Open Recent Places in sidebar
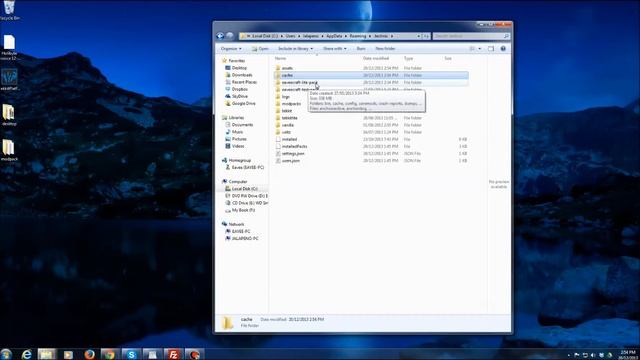Screen dimensions: 640x360 [244, 82]
